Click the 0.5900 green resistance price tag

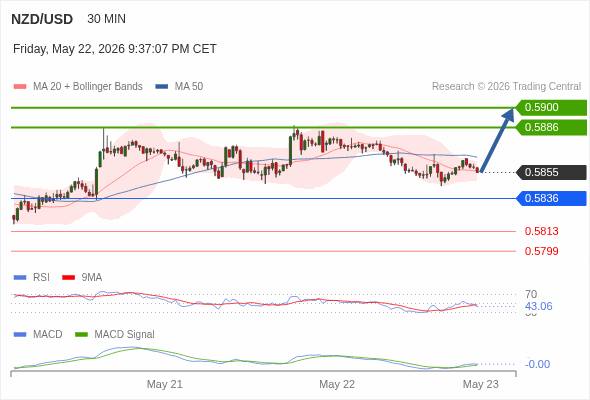point(551,108)
